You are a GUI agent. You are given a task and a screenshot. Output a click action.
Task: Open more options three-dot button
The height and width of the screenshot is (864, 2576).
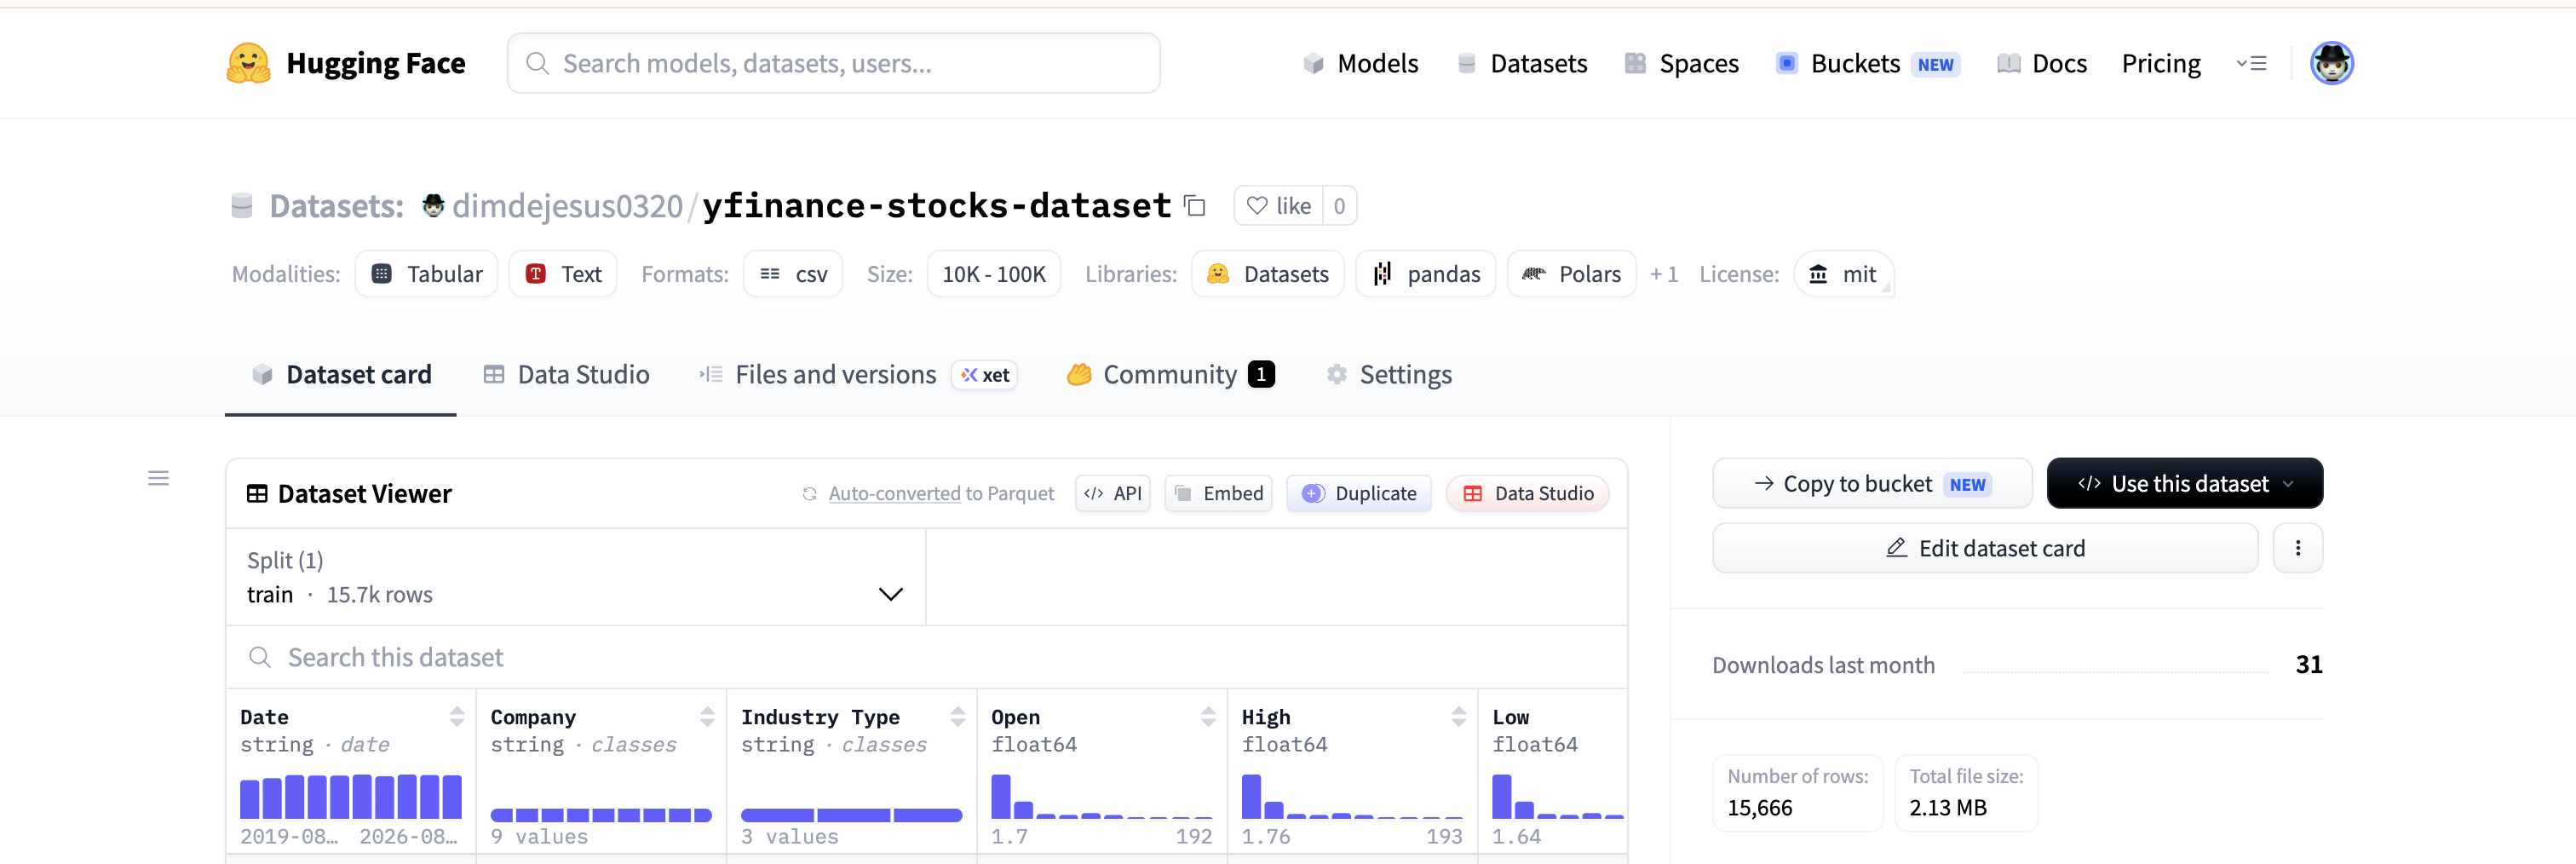pos(2297,548)
